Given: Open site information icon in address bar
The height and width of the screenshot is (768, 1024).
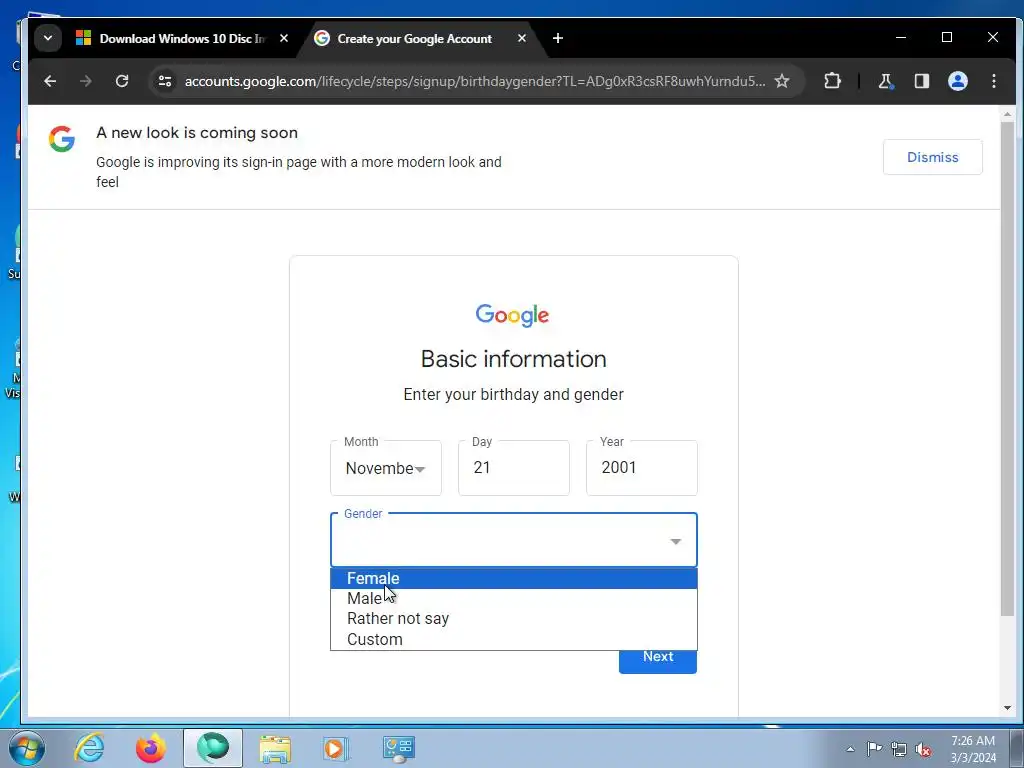Looking at the screenshot, I should tap(165, 81).
